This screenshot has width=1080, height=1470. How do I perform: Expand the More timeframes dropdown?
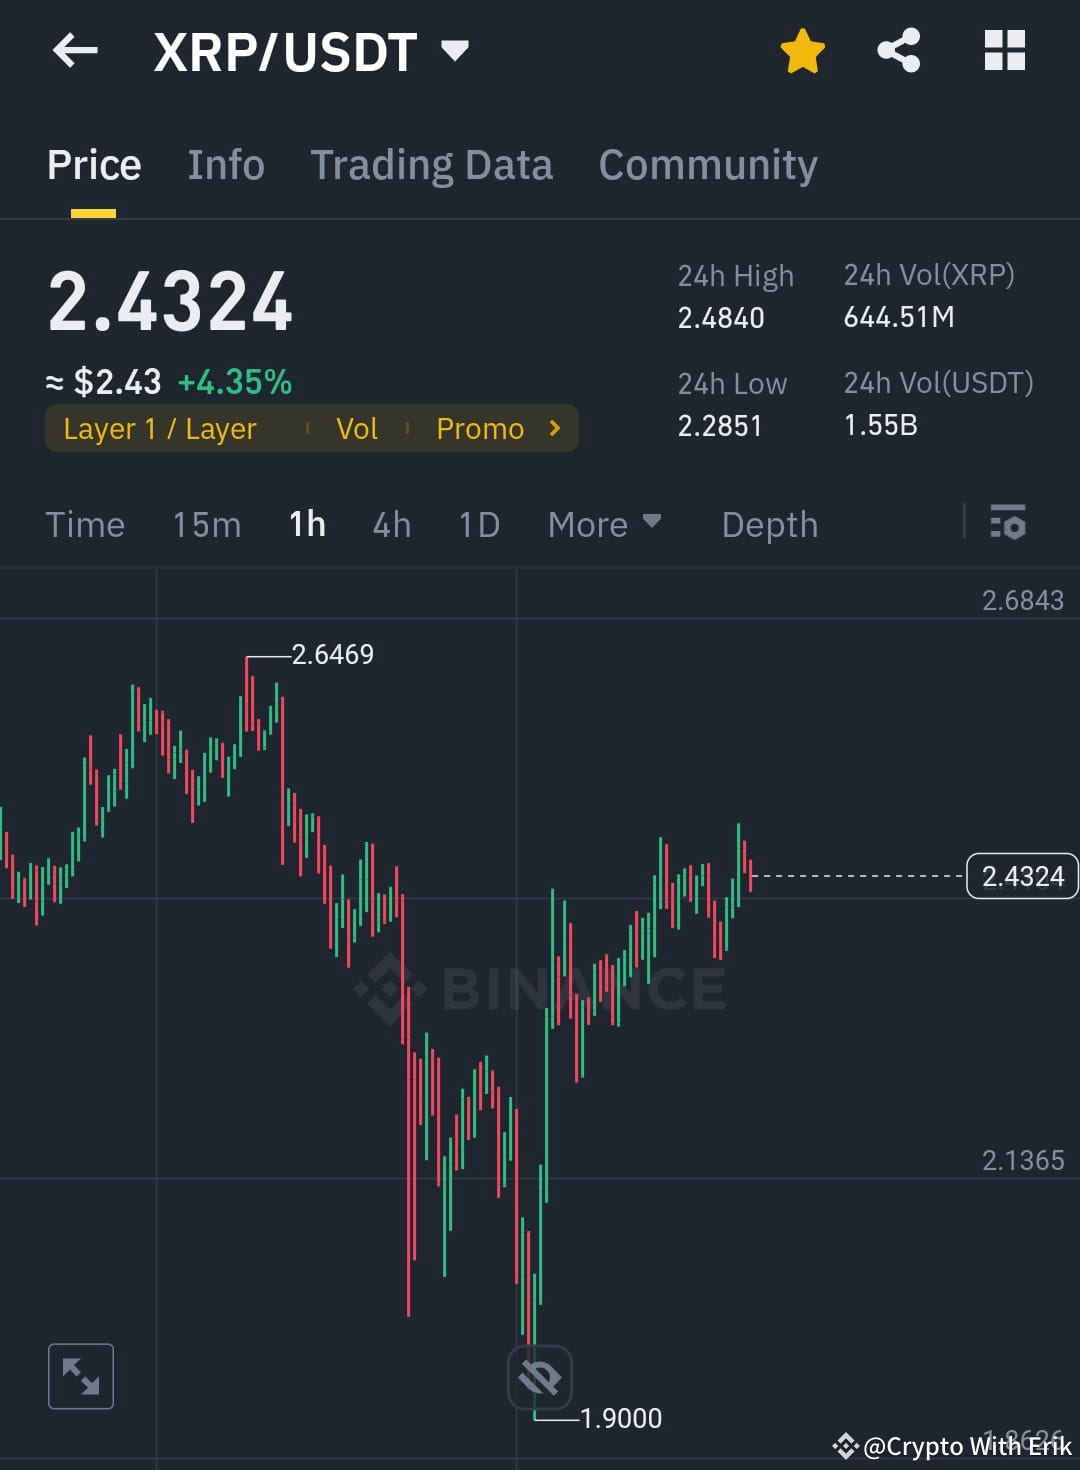click(x=604, y=523)
